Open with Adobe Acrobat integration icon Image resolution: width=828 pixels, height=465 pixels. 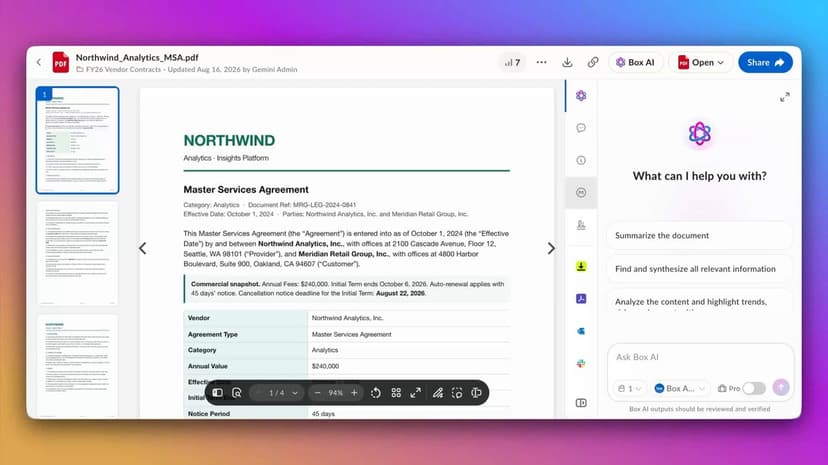(581, 299)
